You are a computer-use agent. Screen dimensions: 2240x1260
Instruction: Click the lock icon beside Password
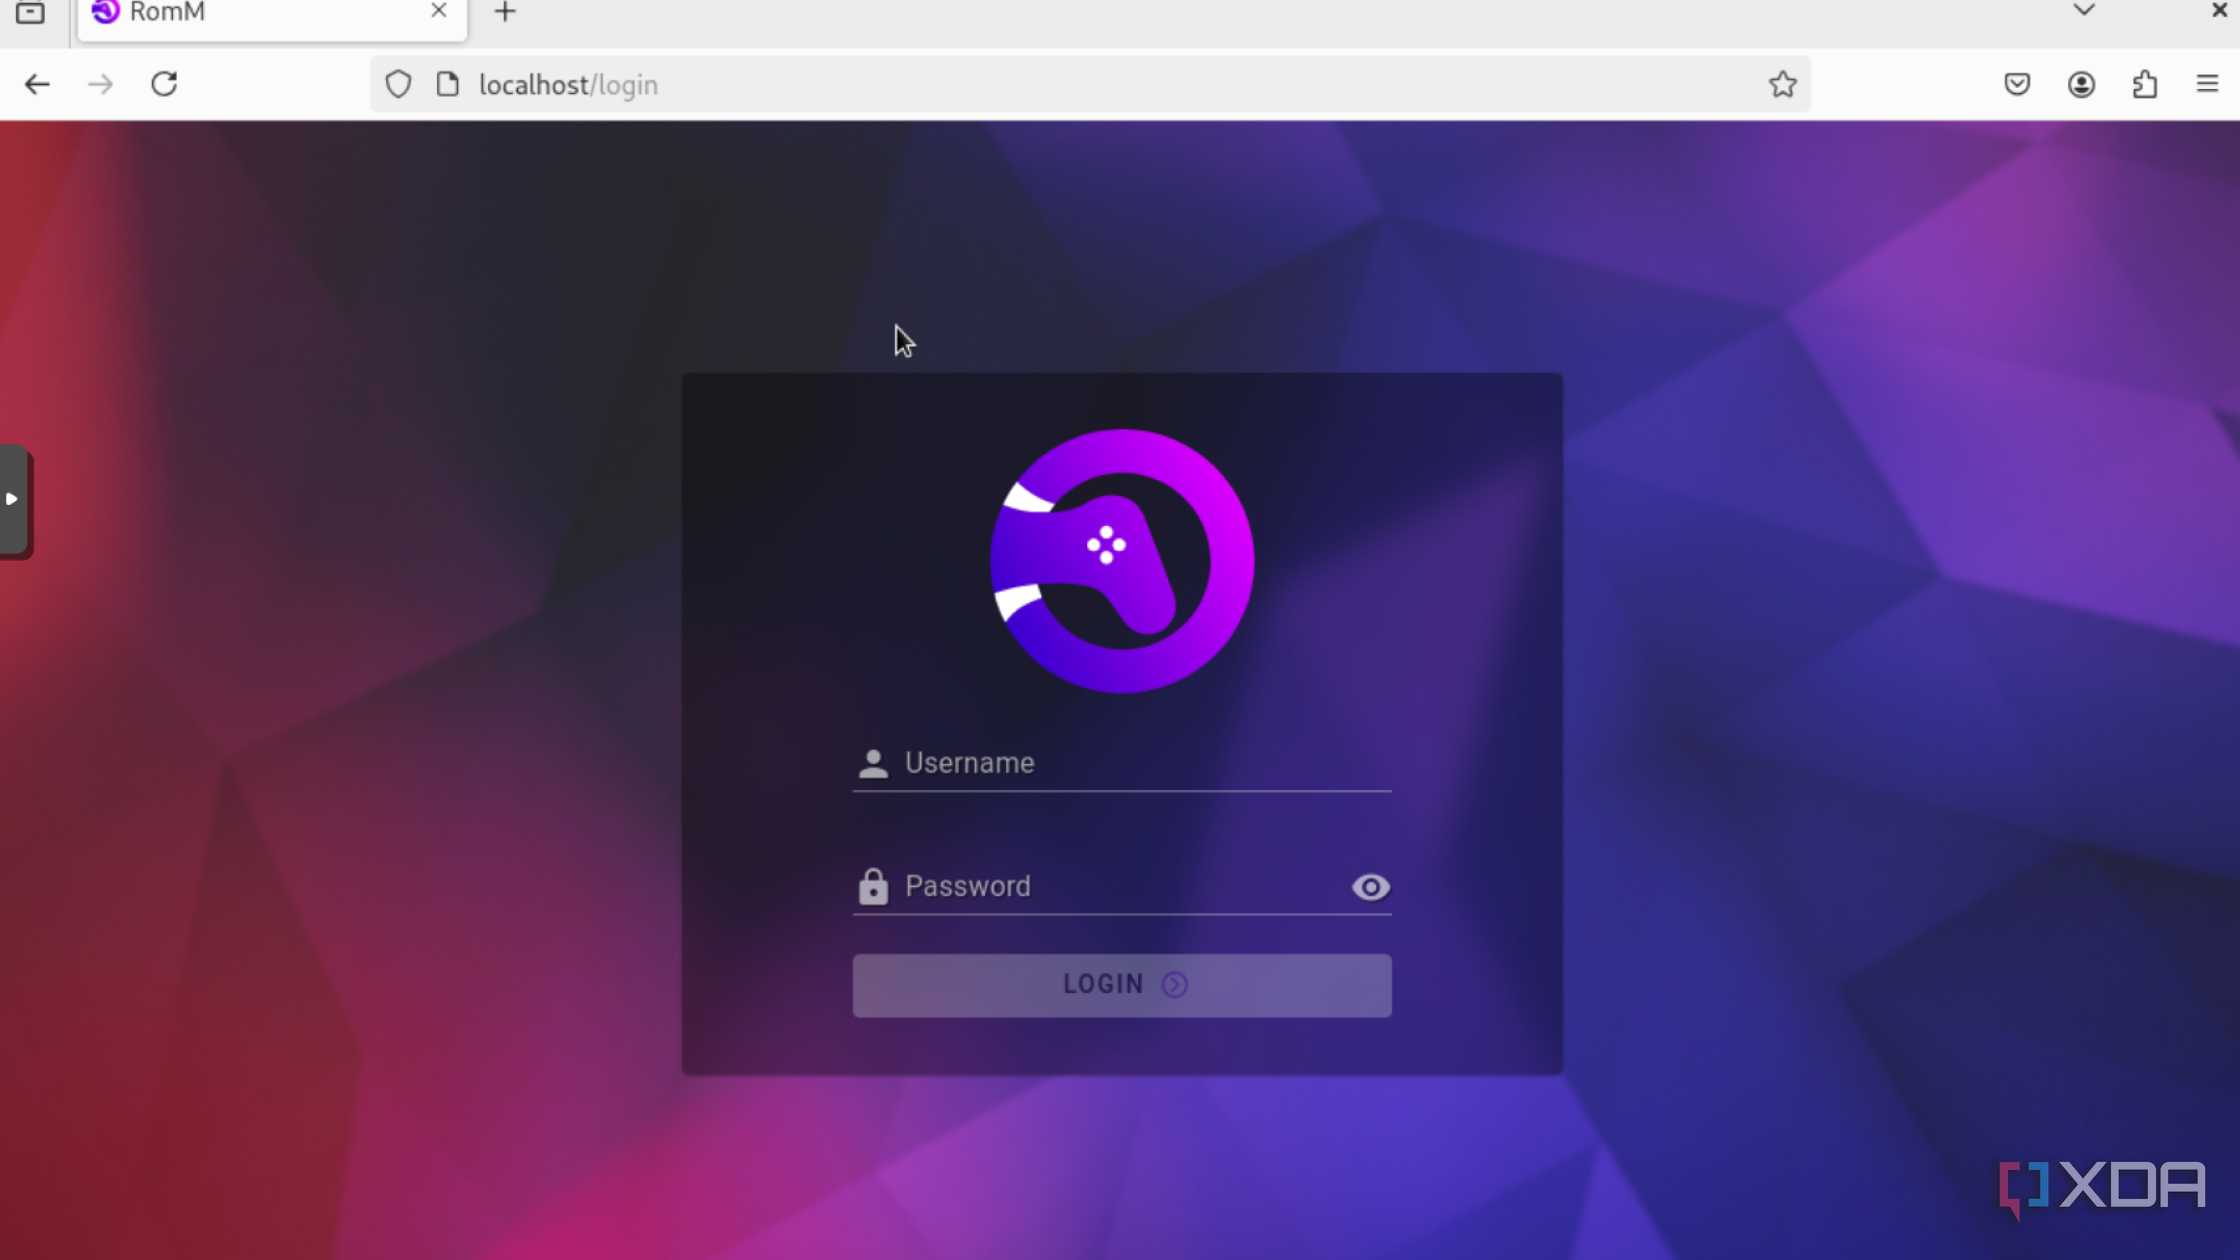pos(873,886)
